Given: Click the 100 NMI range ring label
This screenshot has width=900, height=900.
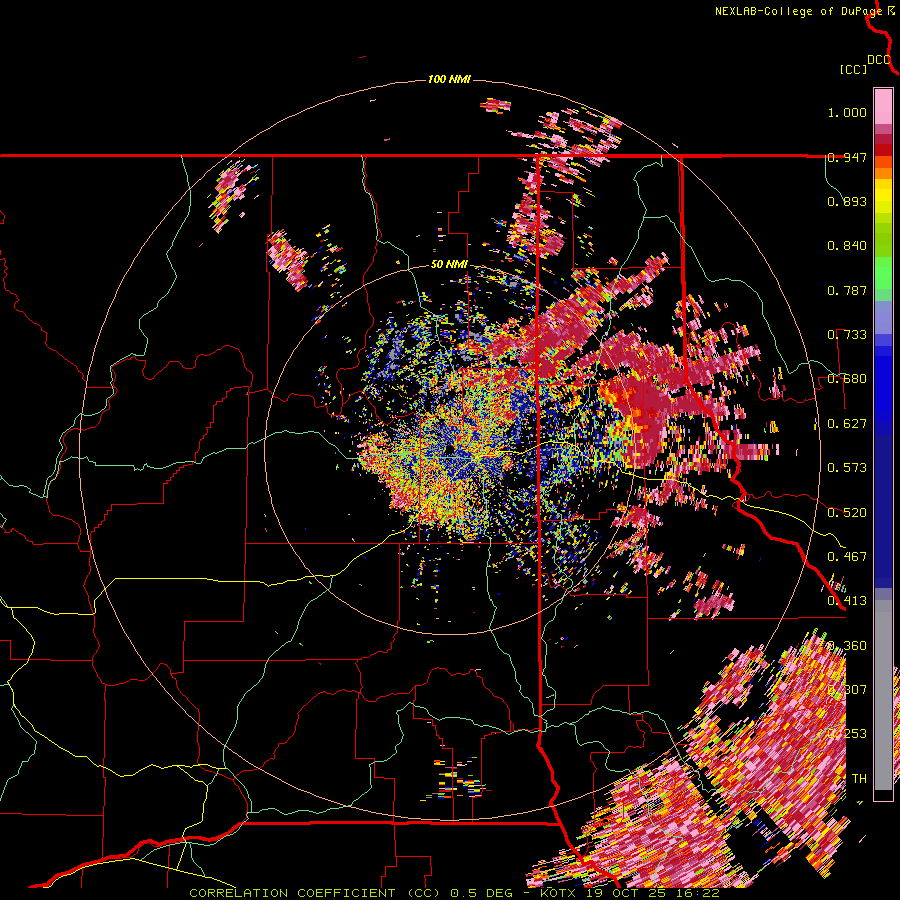Looking at the screenshot, I should tap(449, 79).
